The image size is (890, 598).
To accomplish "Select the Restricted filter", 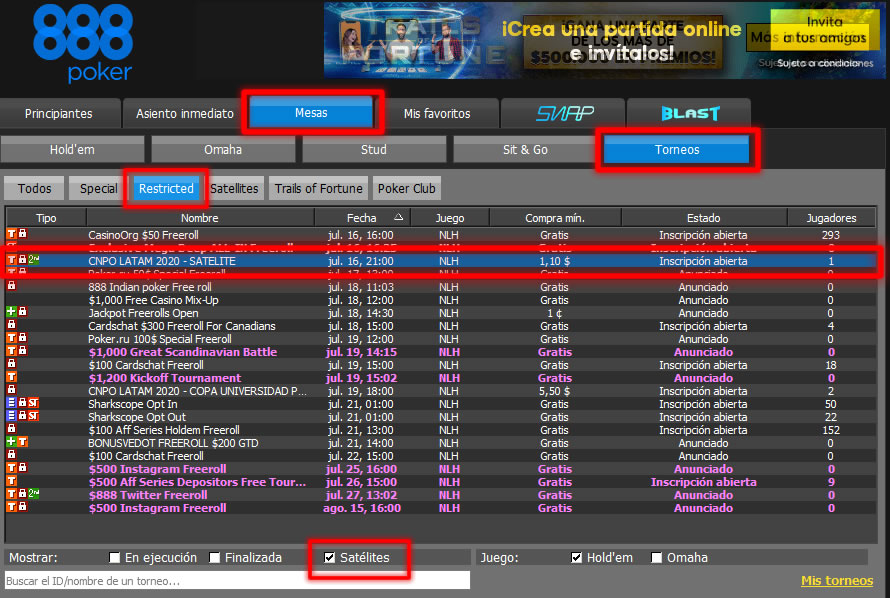I will click(166, 188).
